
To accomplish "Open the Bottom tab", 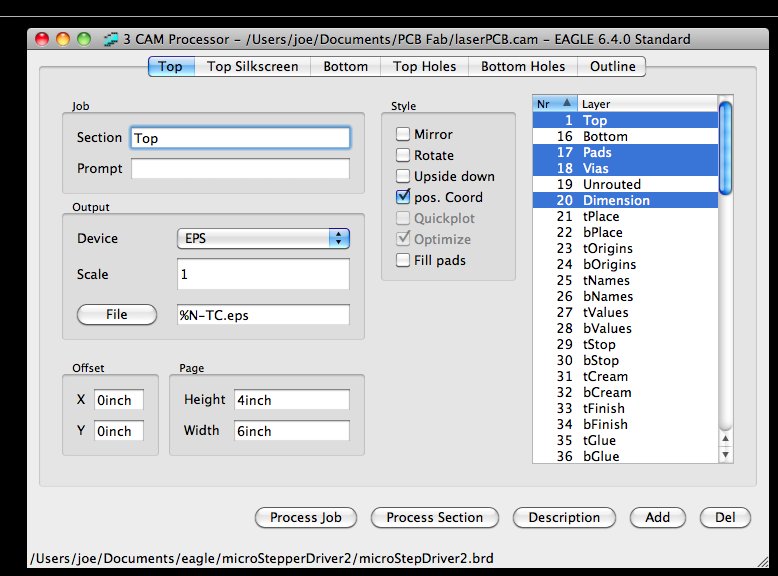I will 346,66.
